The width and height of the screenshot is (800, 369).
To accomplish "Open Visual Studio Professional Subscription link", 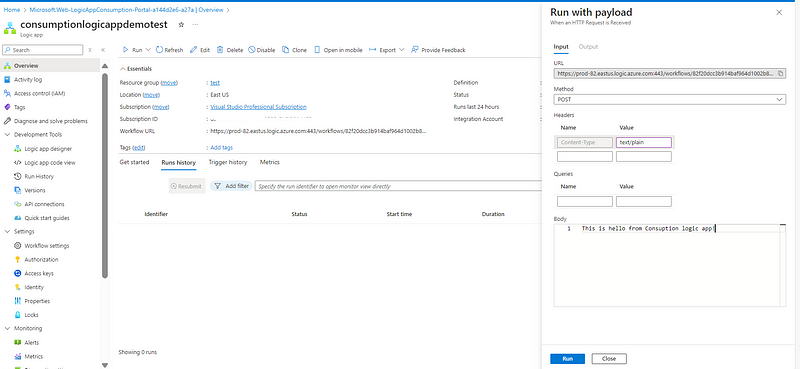I will [x=258, y=107].
